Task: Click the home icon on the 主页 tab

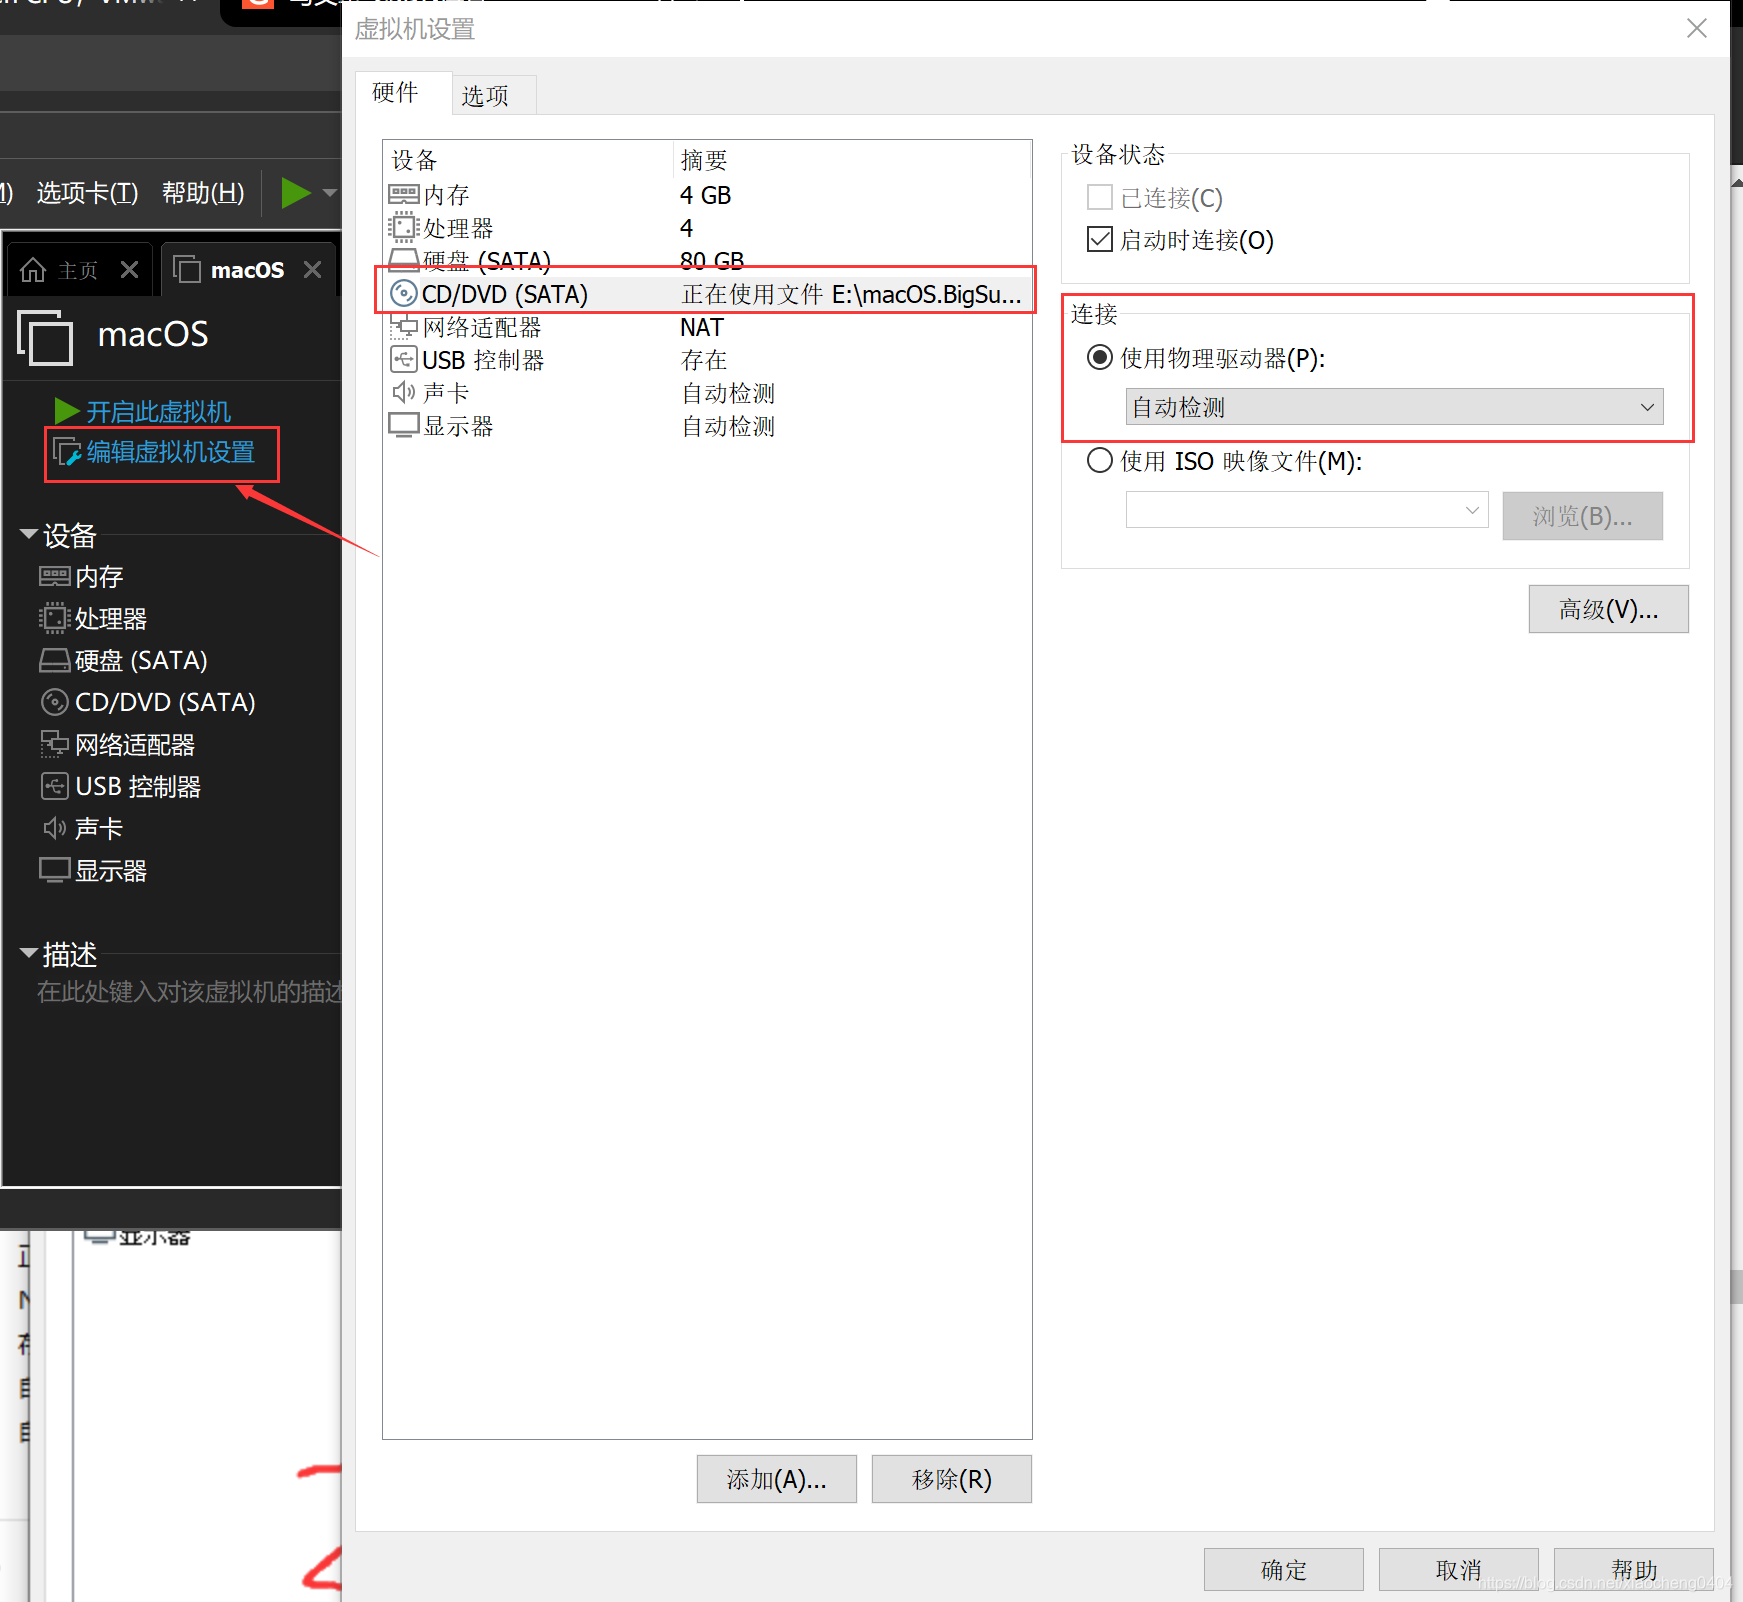Action: click(33, 270)
